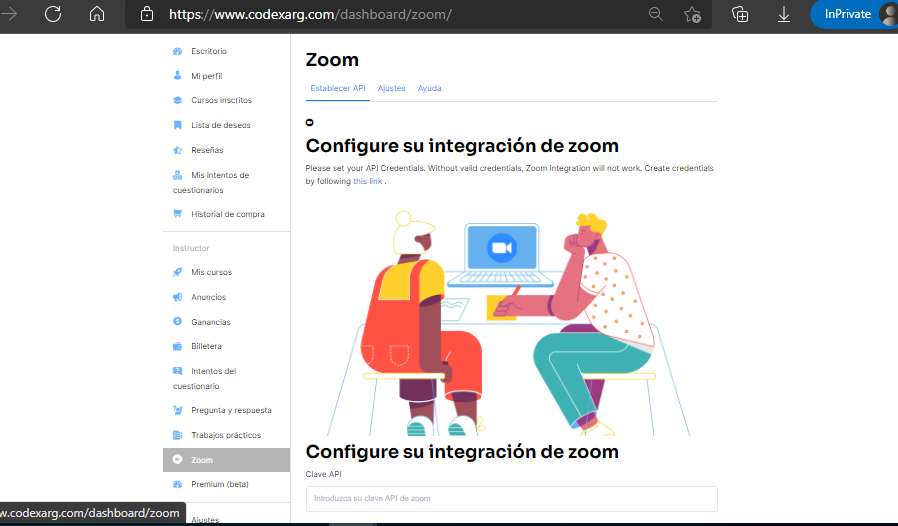Click the Mis intentos de cuestionarios icon
Screen dimensions: 898x526
tap(178, 175)
